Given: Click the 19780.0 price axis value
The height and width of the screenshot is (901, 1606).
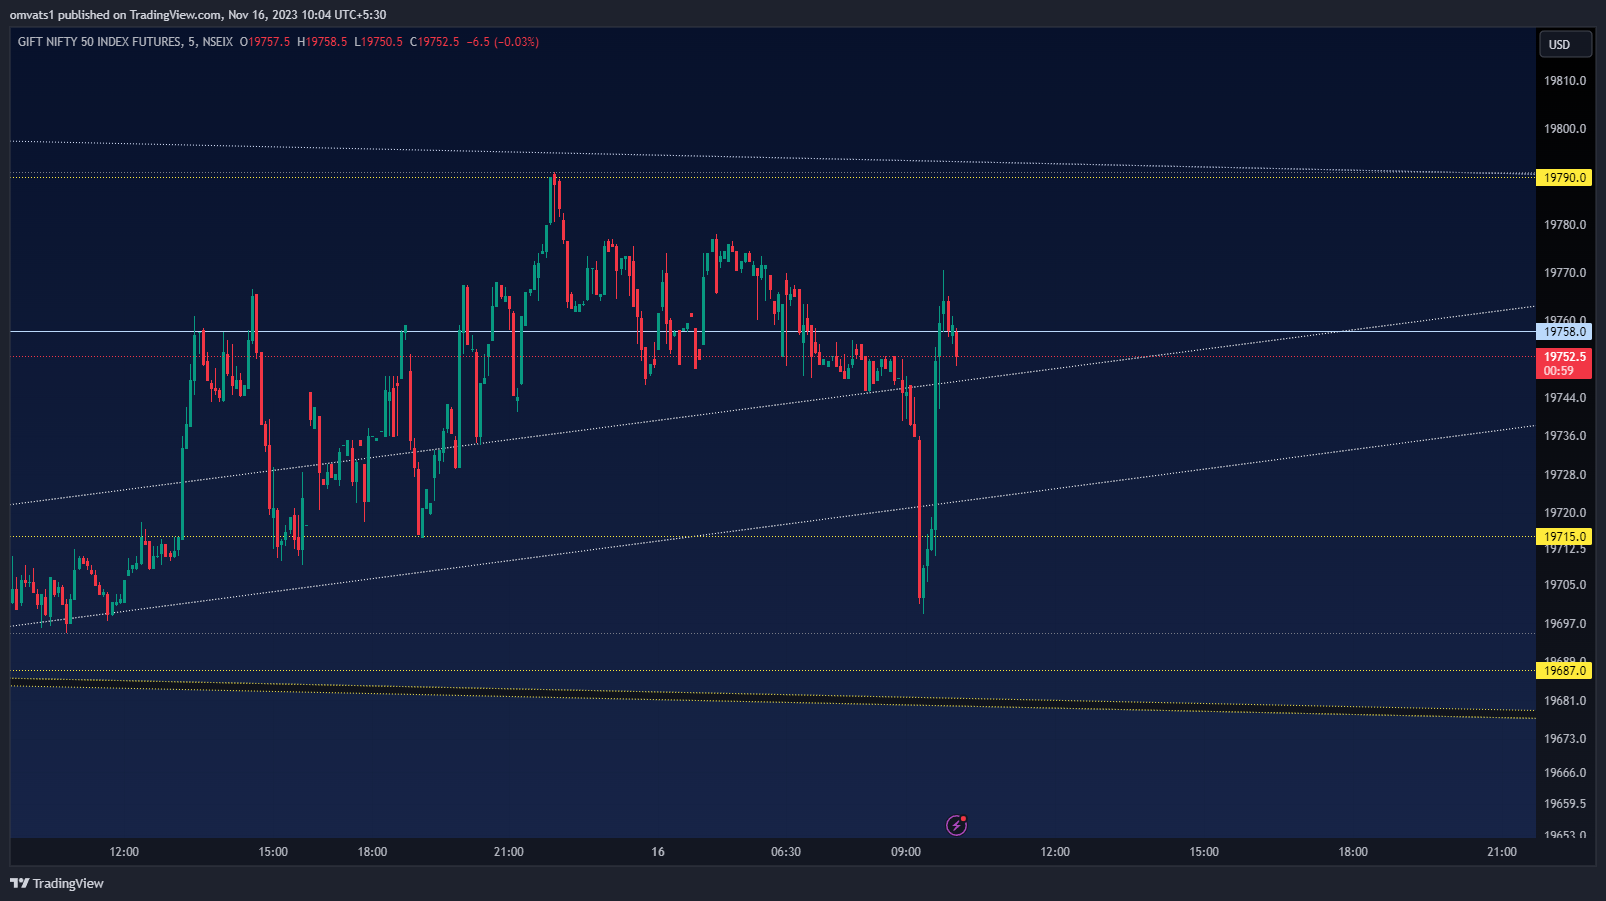Looking at the screenshot, I should click(x=1565, y=225).
